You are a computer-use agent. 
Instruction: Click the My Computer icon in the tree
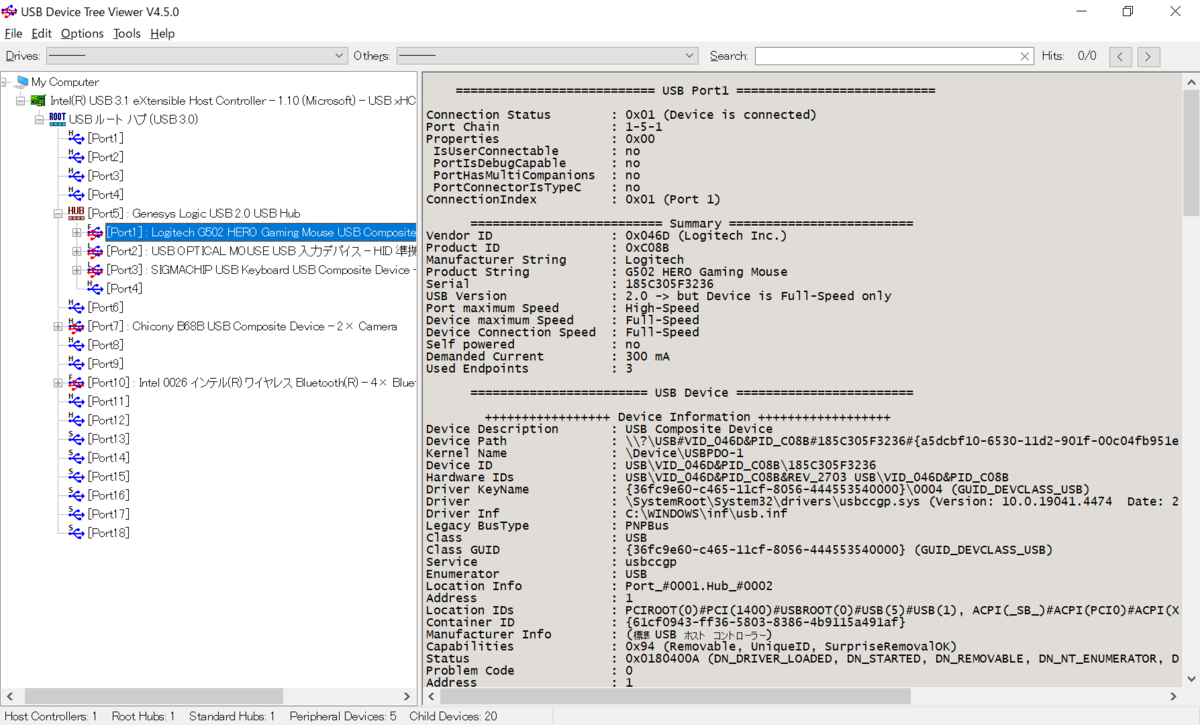21,82
